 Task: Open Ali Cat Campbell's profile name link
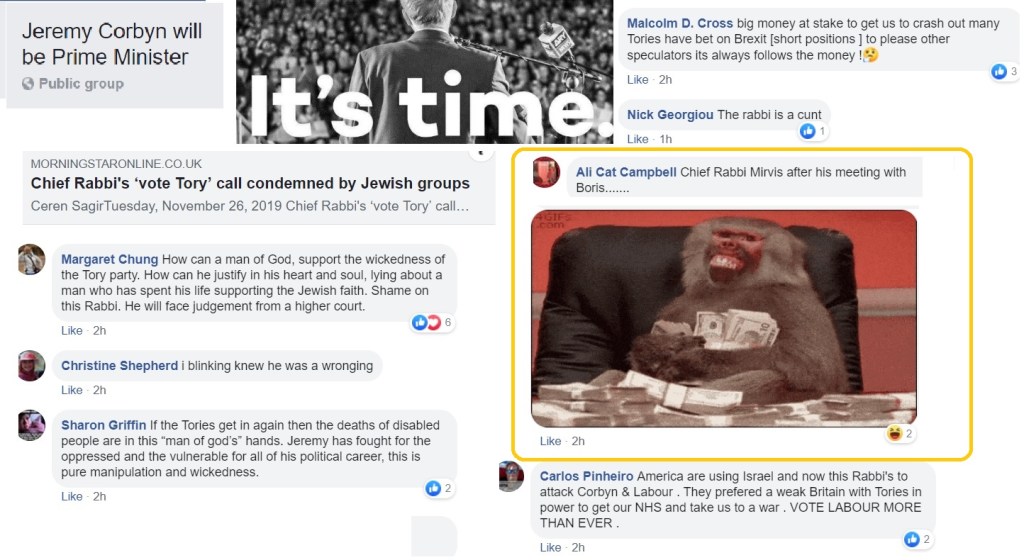coord(626,172)
